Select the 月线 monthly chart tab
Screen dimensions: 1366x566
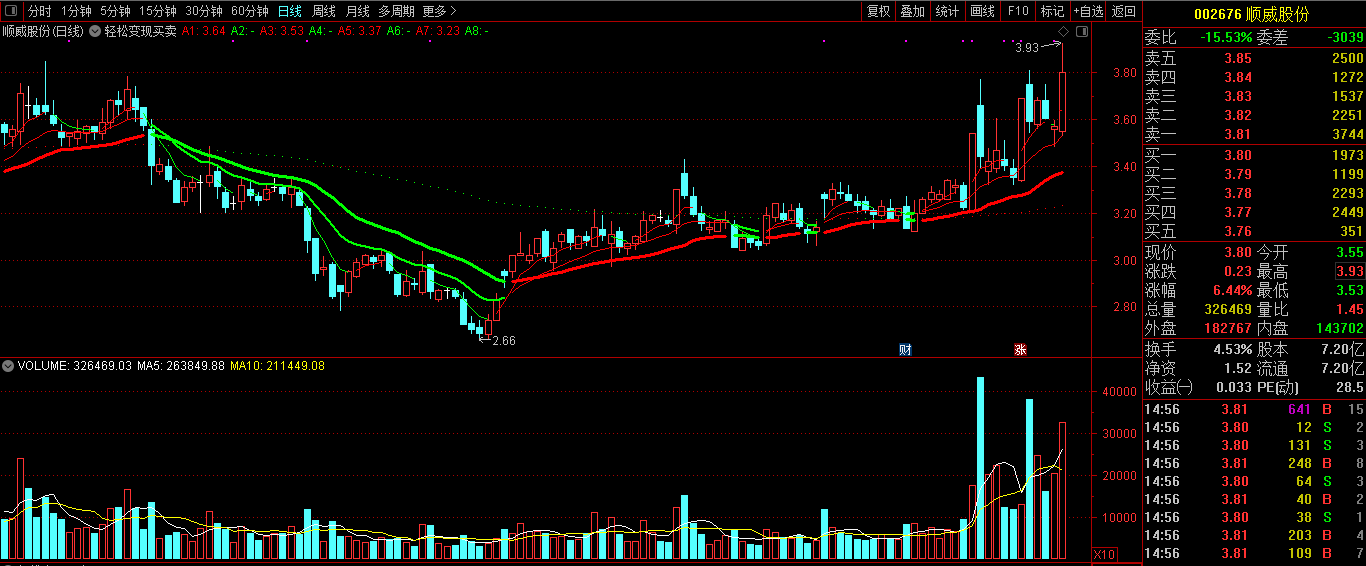pyautogui.click(x=357, y=11)
